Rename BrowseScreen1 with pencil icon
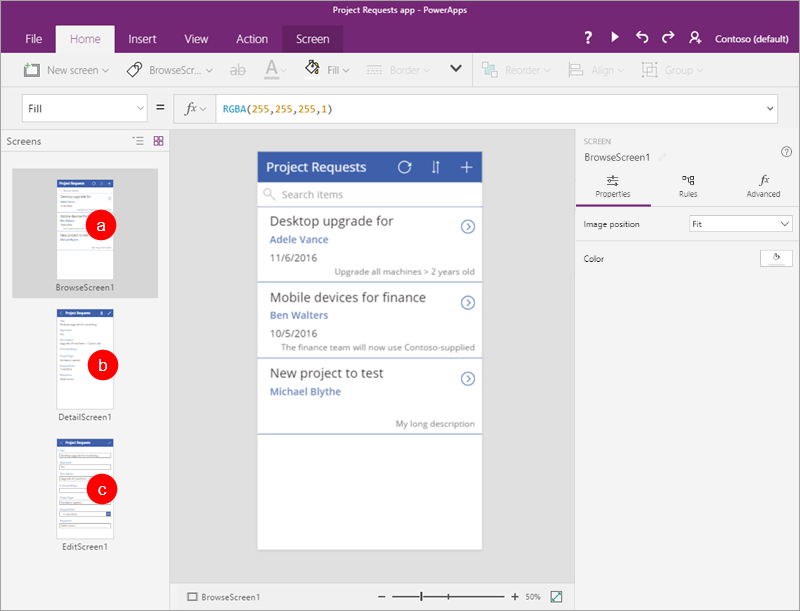Viewport: 800px width, 611px height. coord(662,157)
